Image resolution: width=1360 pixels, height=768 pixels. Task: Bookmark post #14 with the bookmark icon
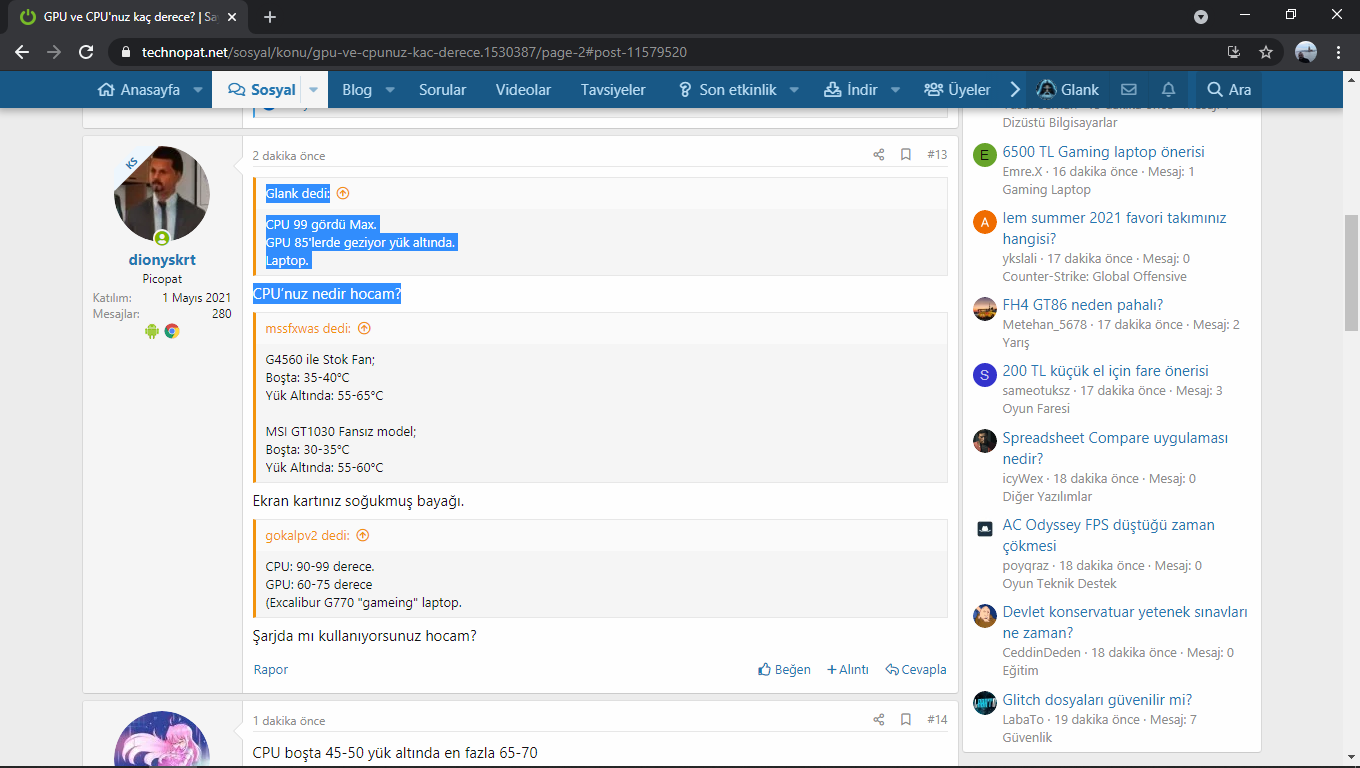(906, 720)
